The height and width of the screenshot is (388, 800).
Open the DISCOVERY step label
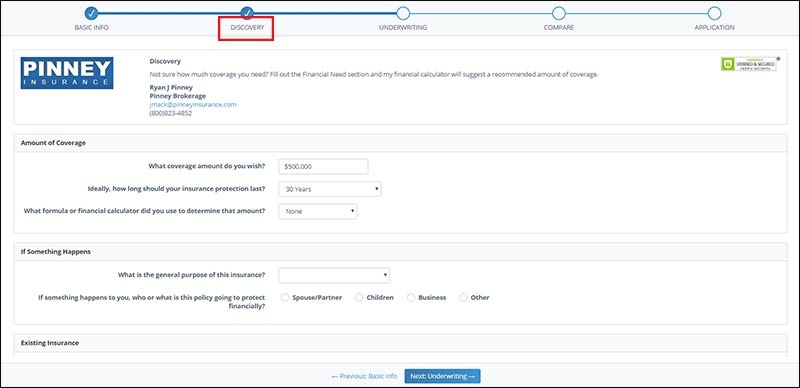click(247, 28)
